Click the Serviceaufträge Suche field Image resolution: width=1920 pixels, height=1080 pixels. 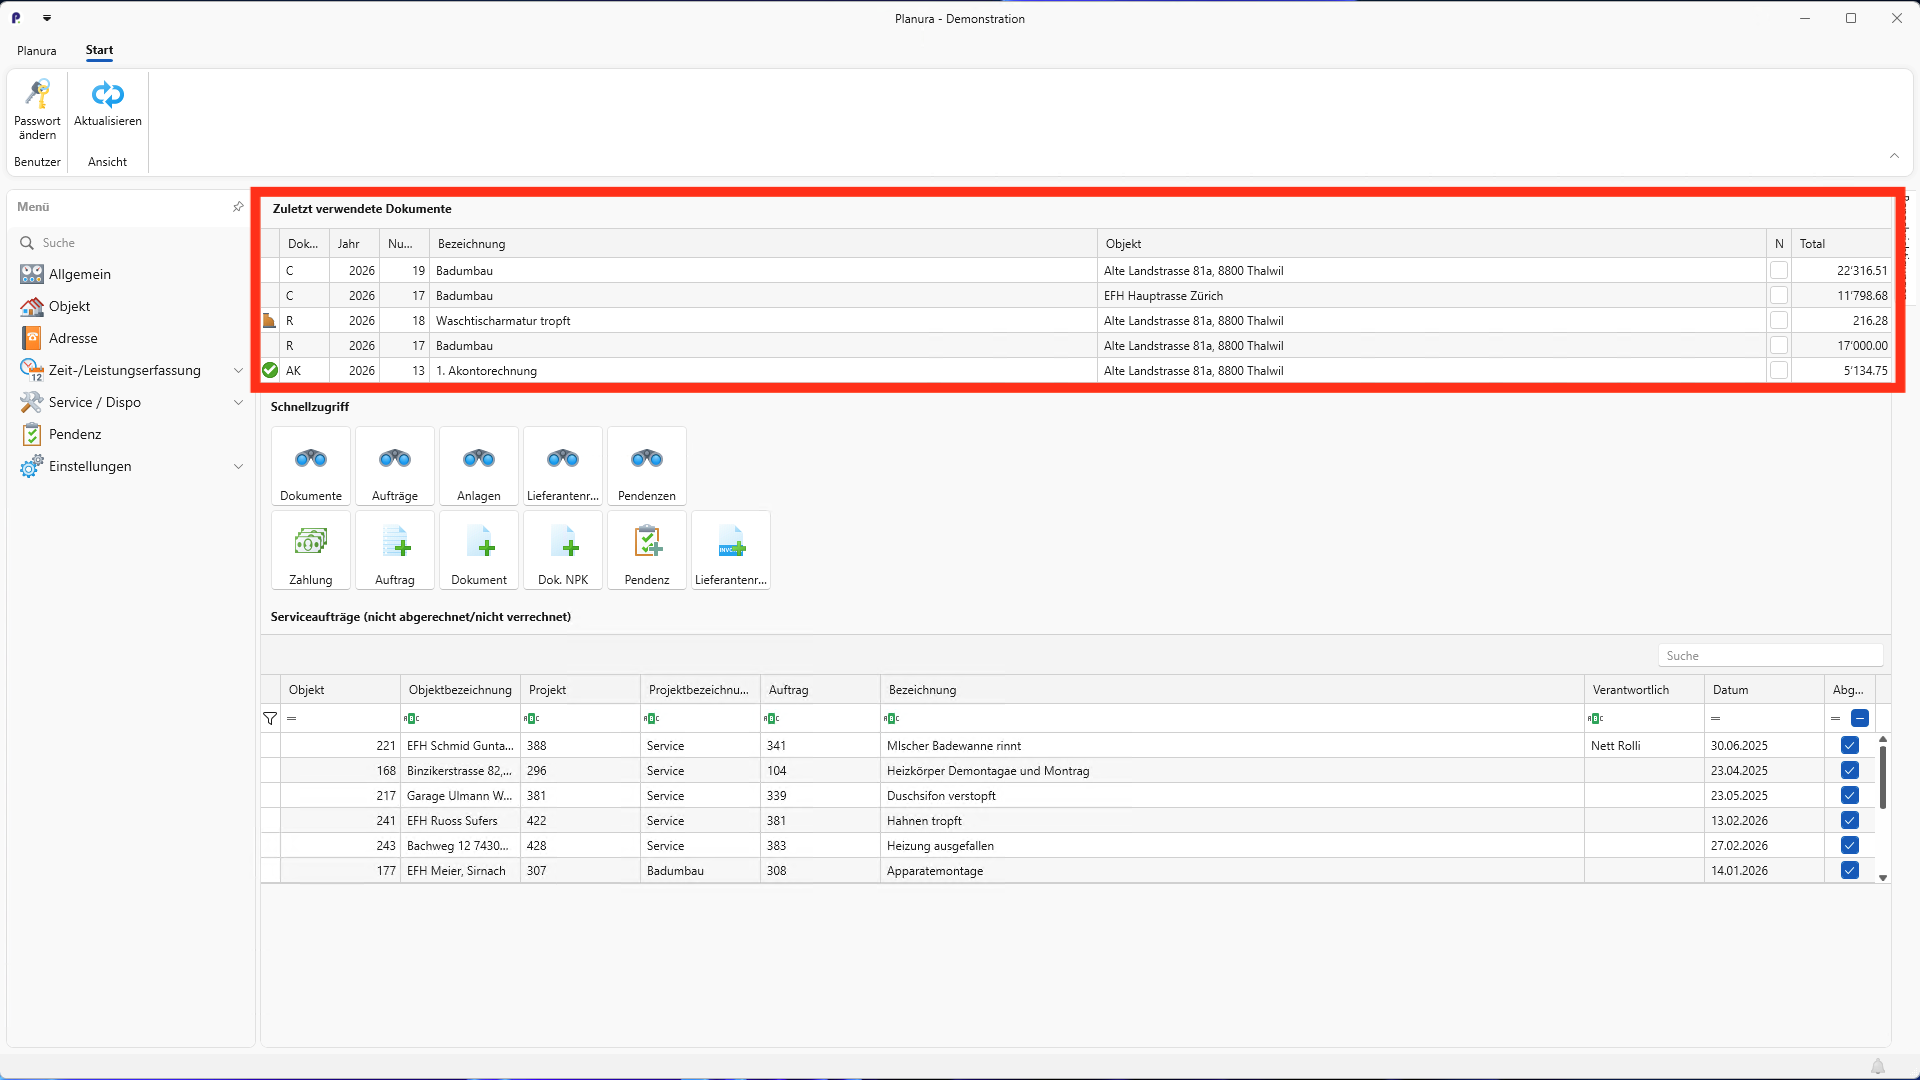pos(1769,656)
